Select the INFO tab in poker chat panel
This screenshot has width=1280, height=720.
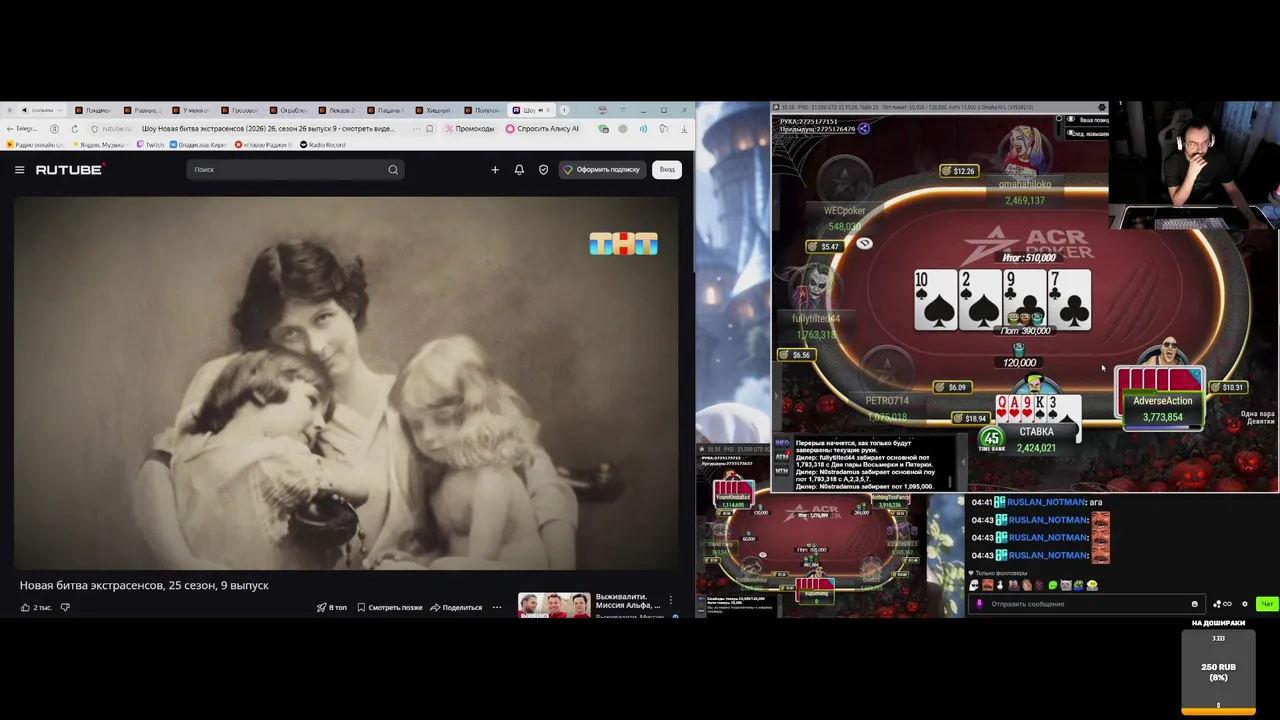tap(782, 443)
